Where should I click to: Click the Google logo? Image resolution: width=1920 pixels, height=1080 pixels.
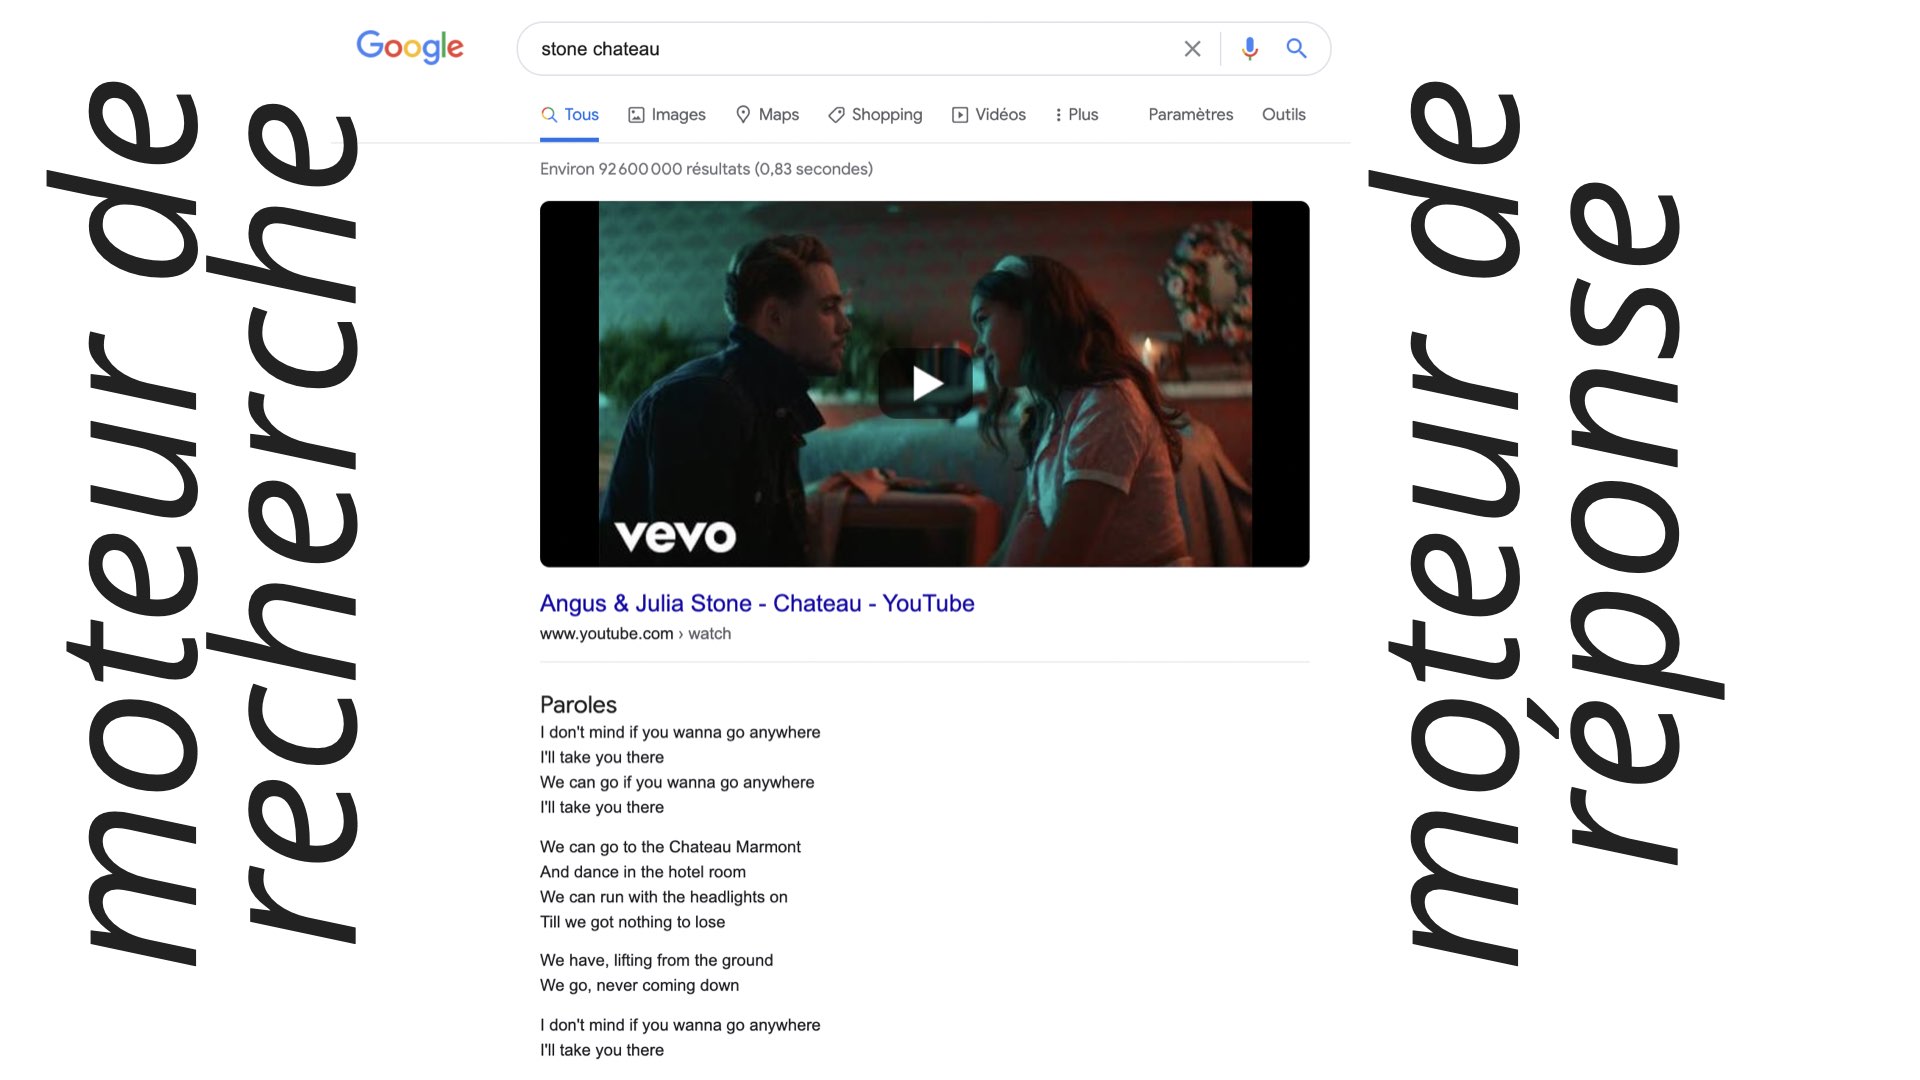410,47
